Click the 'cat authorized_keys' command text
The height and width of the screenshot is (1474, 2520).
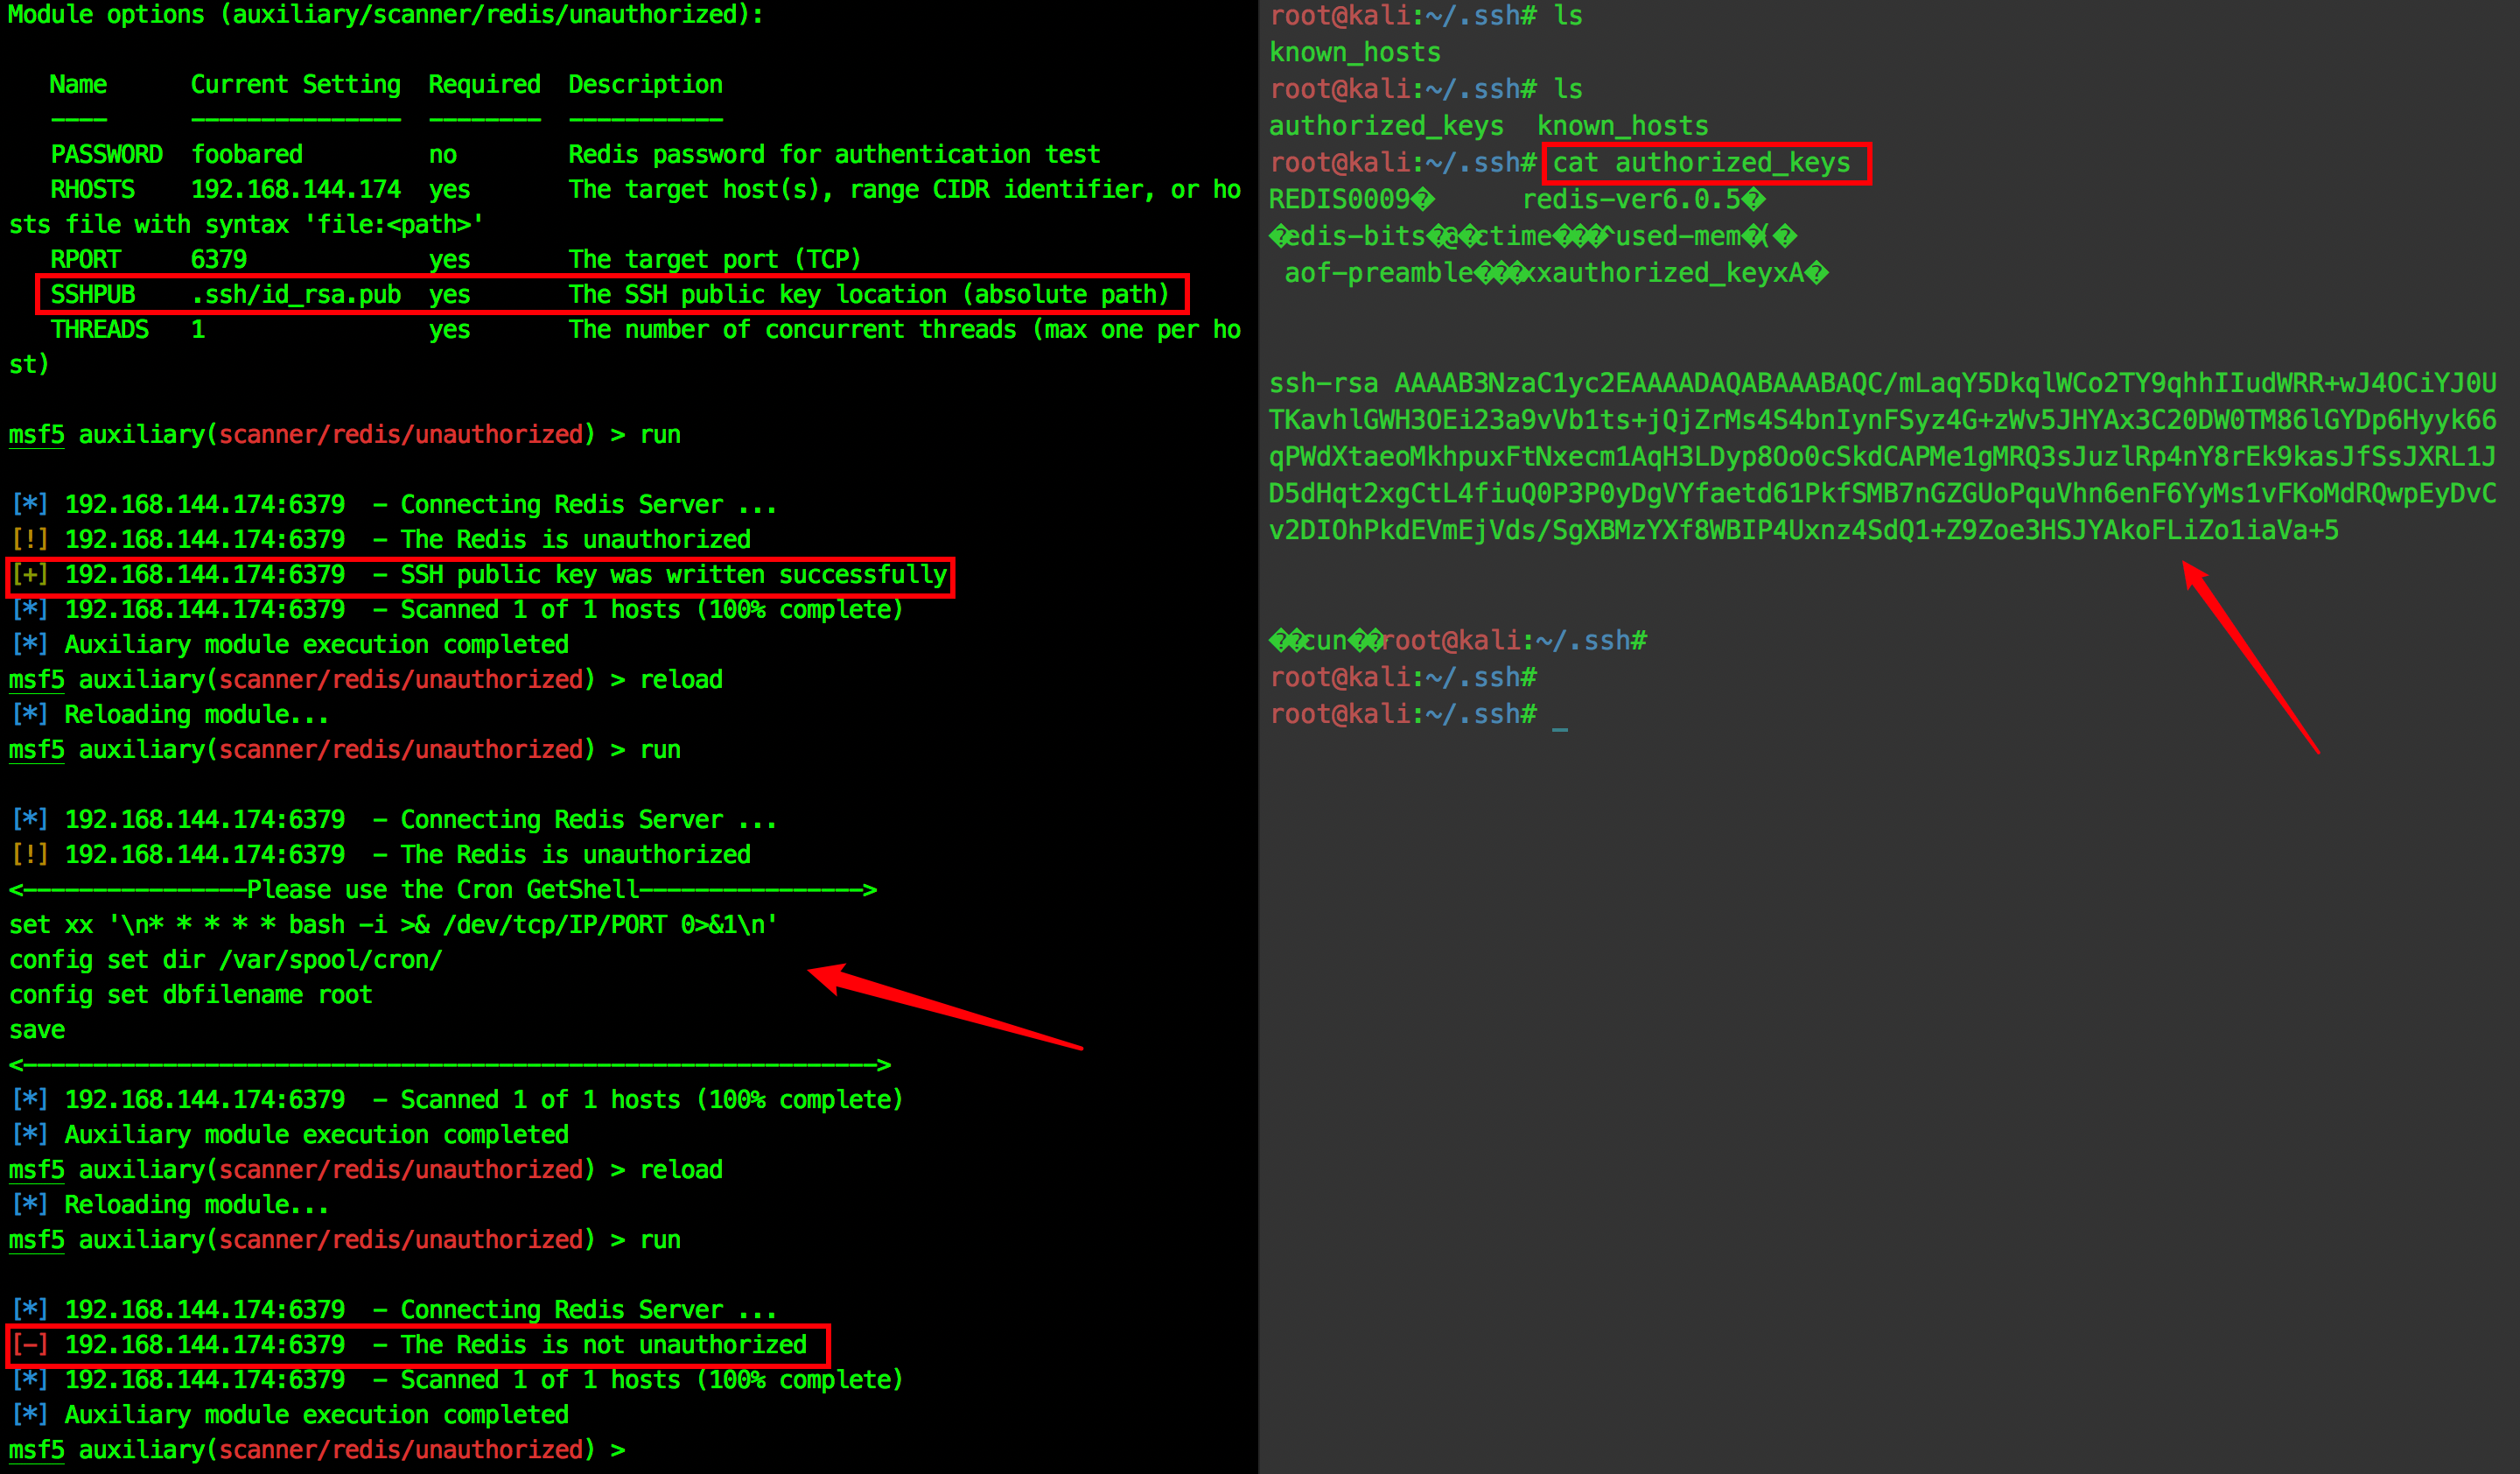[x=1700, y=163]
